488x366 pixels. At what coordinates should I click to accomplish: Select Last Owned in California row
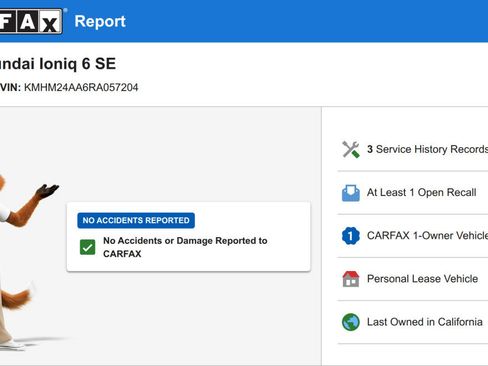coord(413,322)
